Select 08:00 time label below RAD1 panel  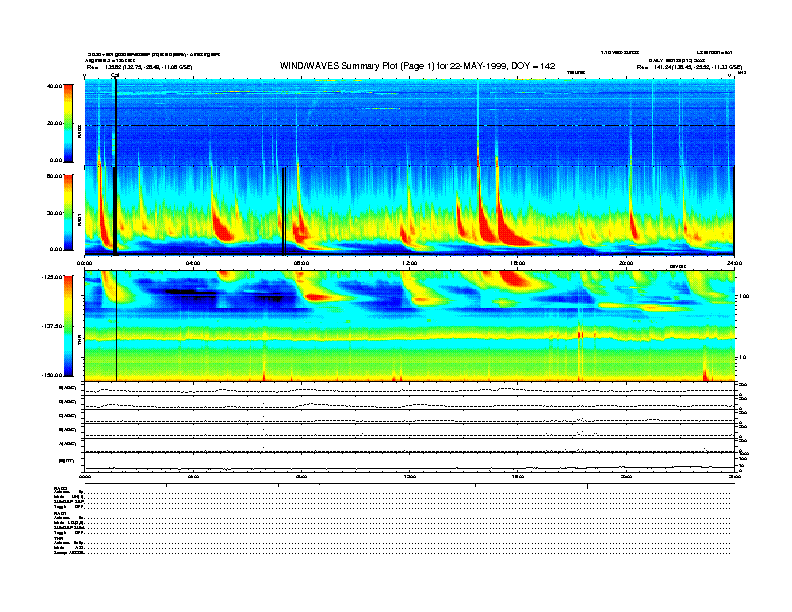tap(301, 263)
